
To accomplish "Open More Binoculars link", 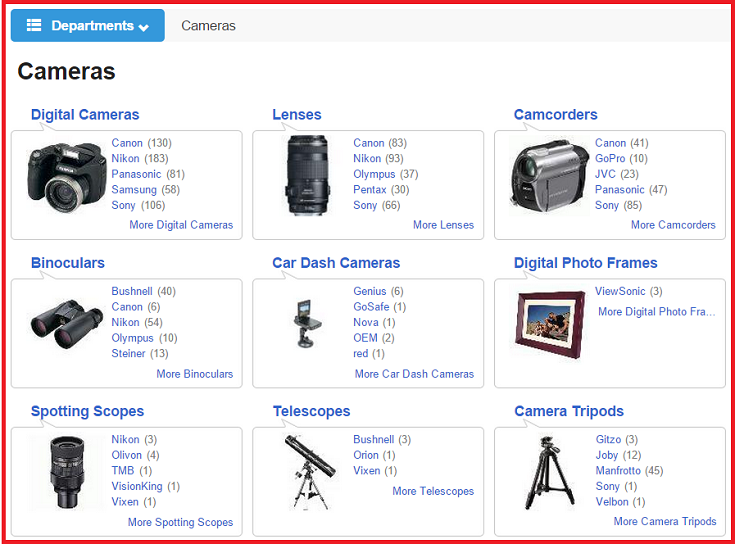I will [195, 374].
